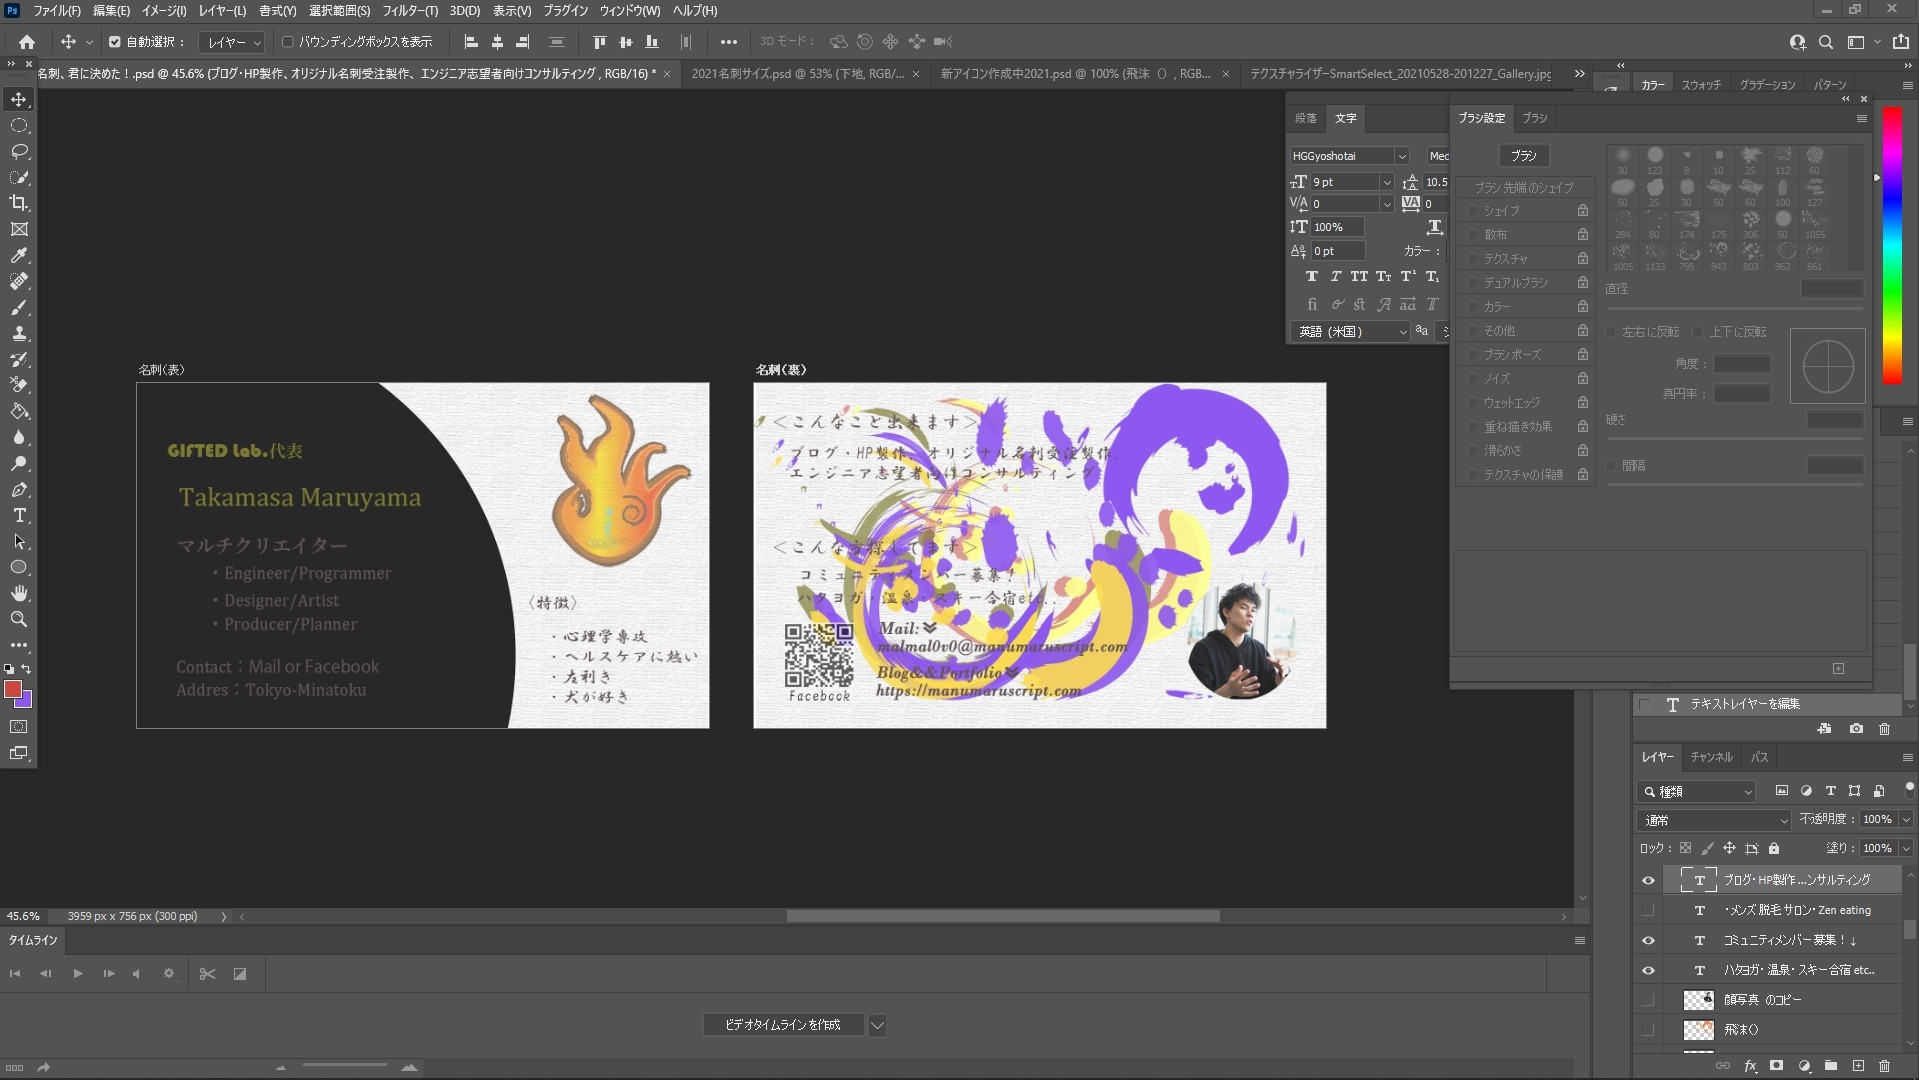This screenshot has width=1919, height=1080.
Task: Select the Horizontal Type tool
Action: coord(19,515)
